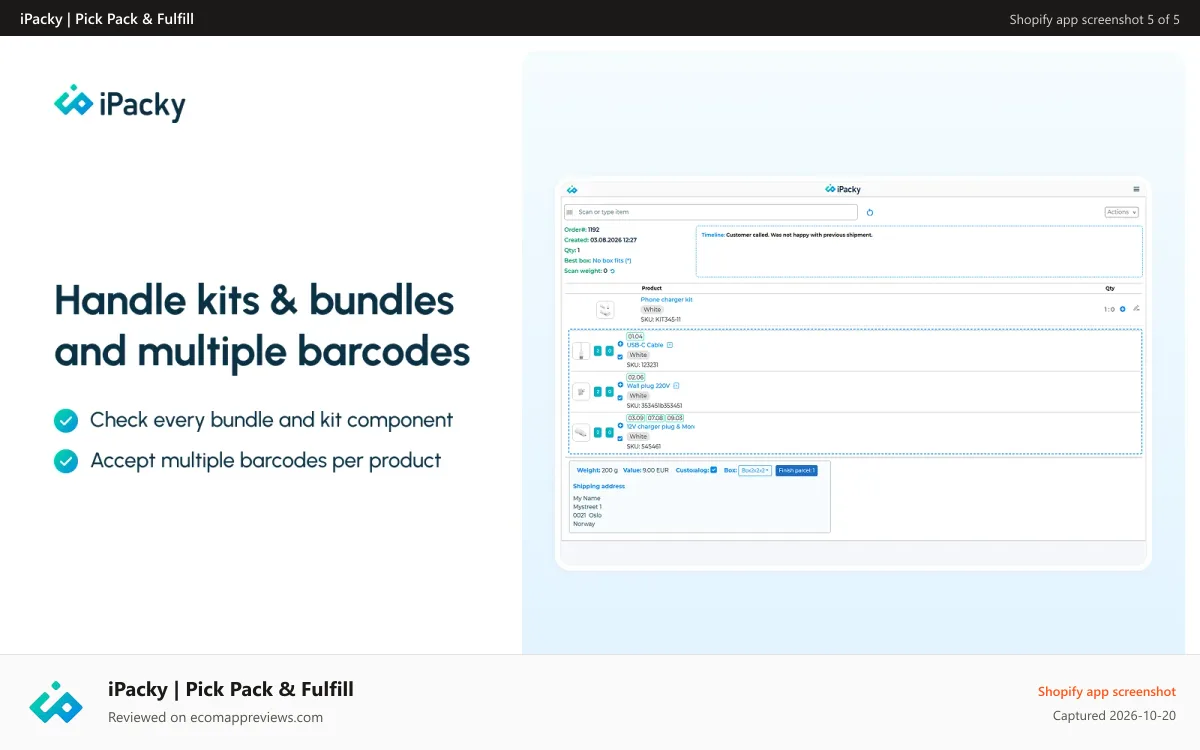The image size is (1200, 750).
Task: Click the plus icon in the Phone charger kit row
Action: click(x=1123, y=309)
